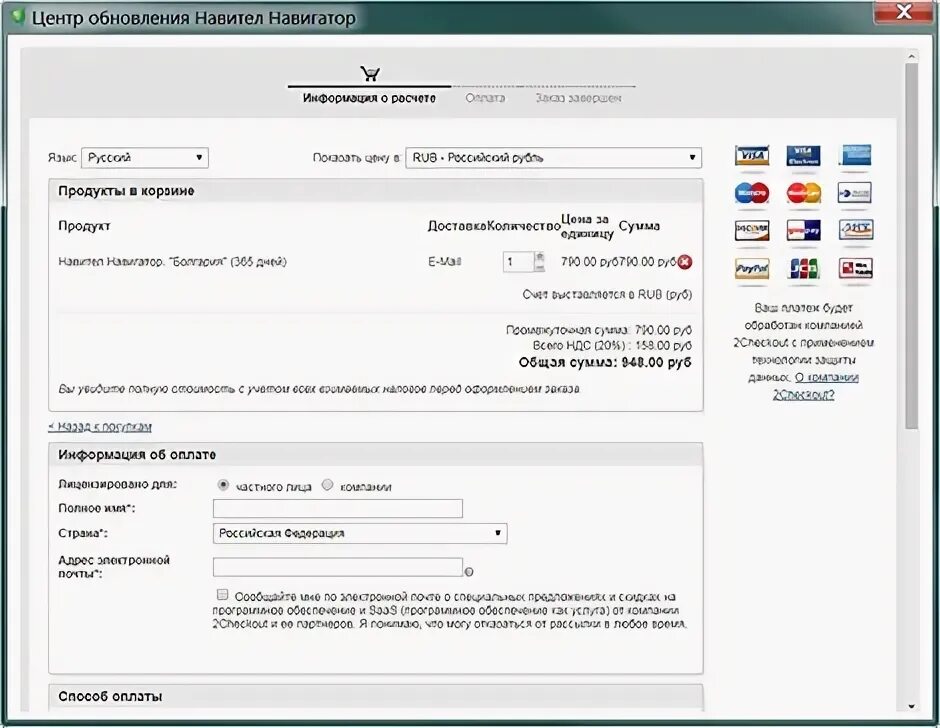Click the Visa card logo
Screen dimensions: 940x728
pyautogui.click(x=752, y=156)
